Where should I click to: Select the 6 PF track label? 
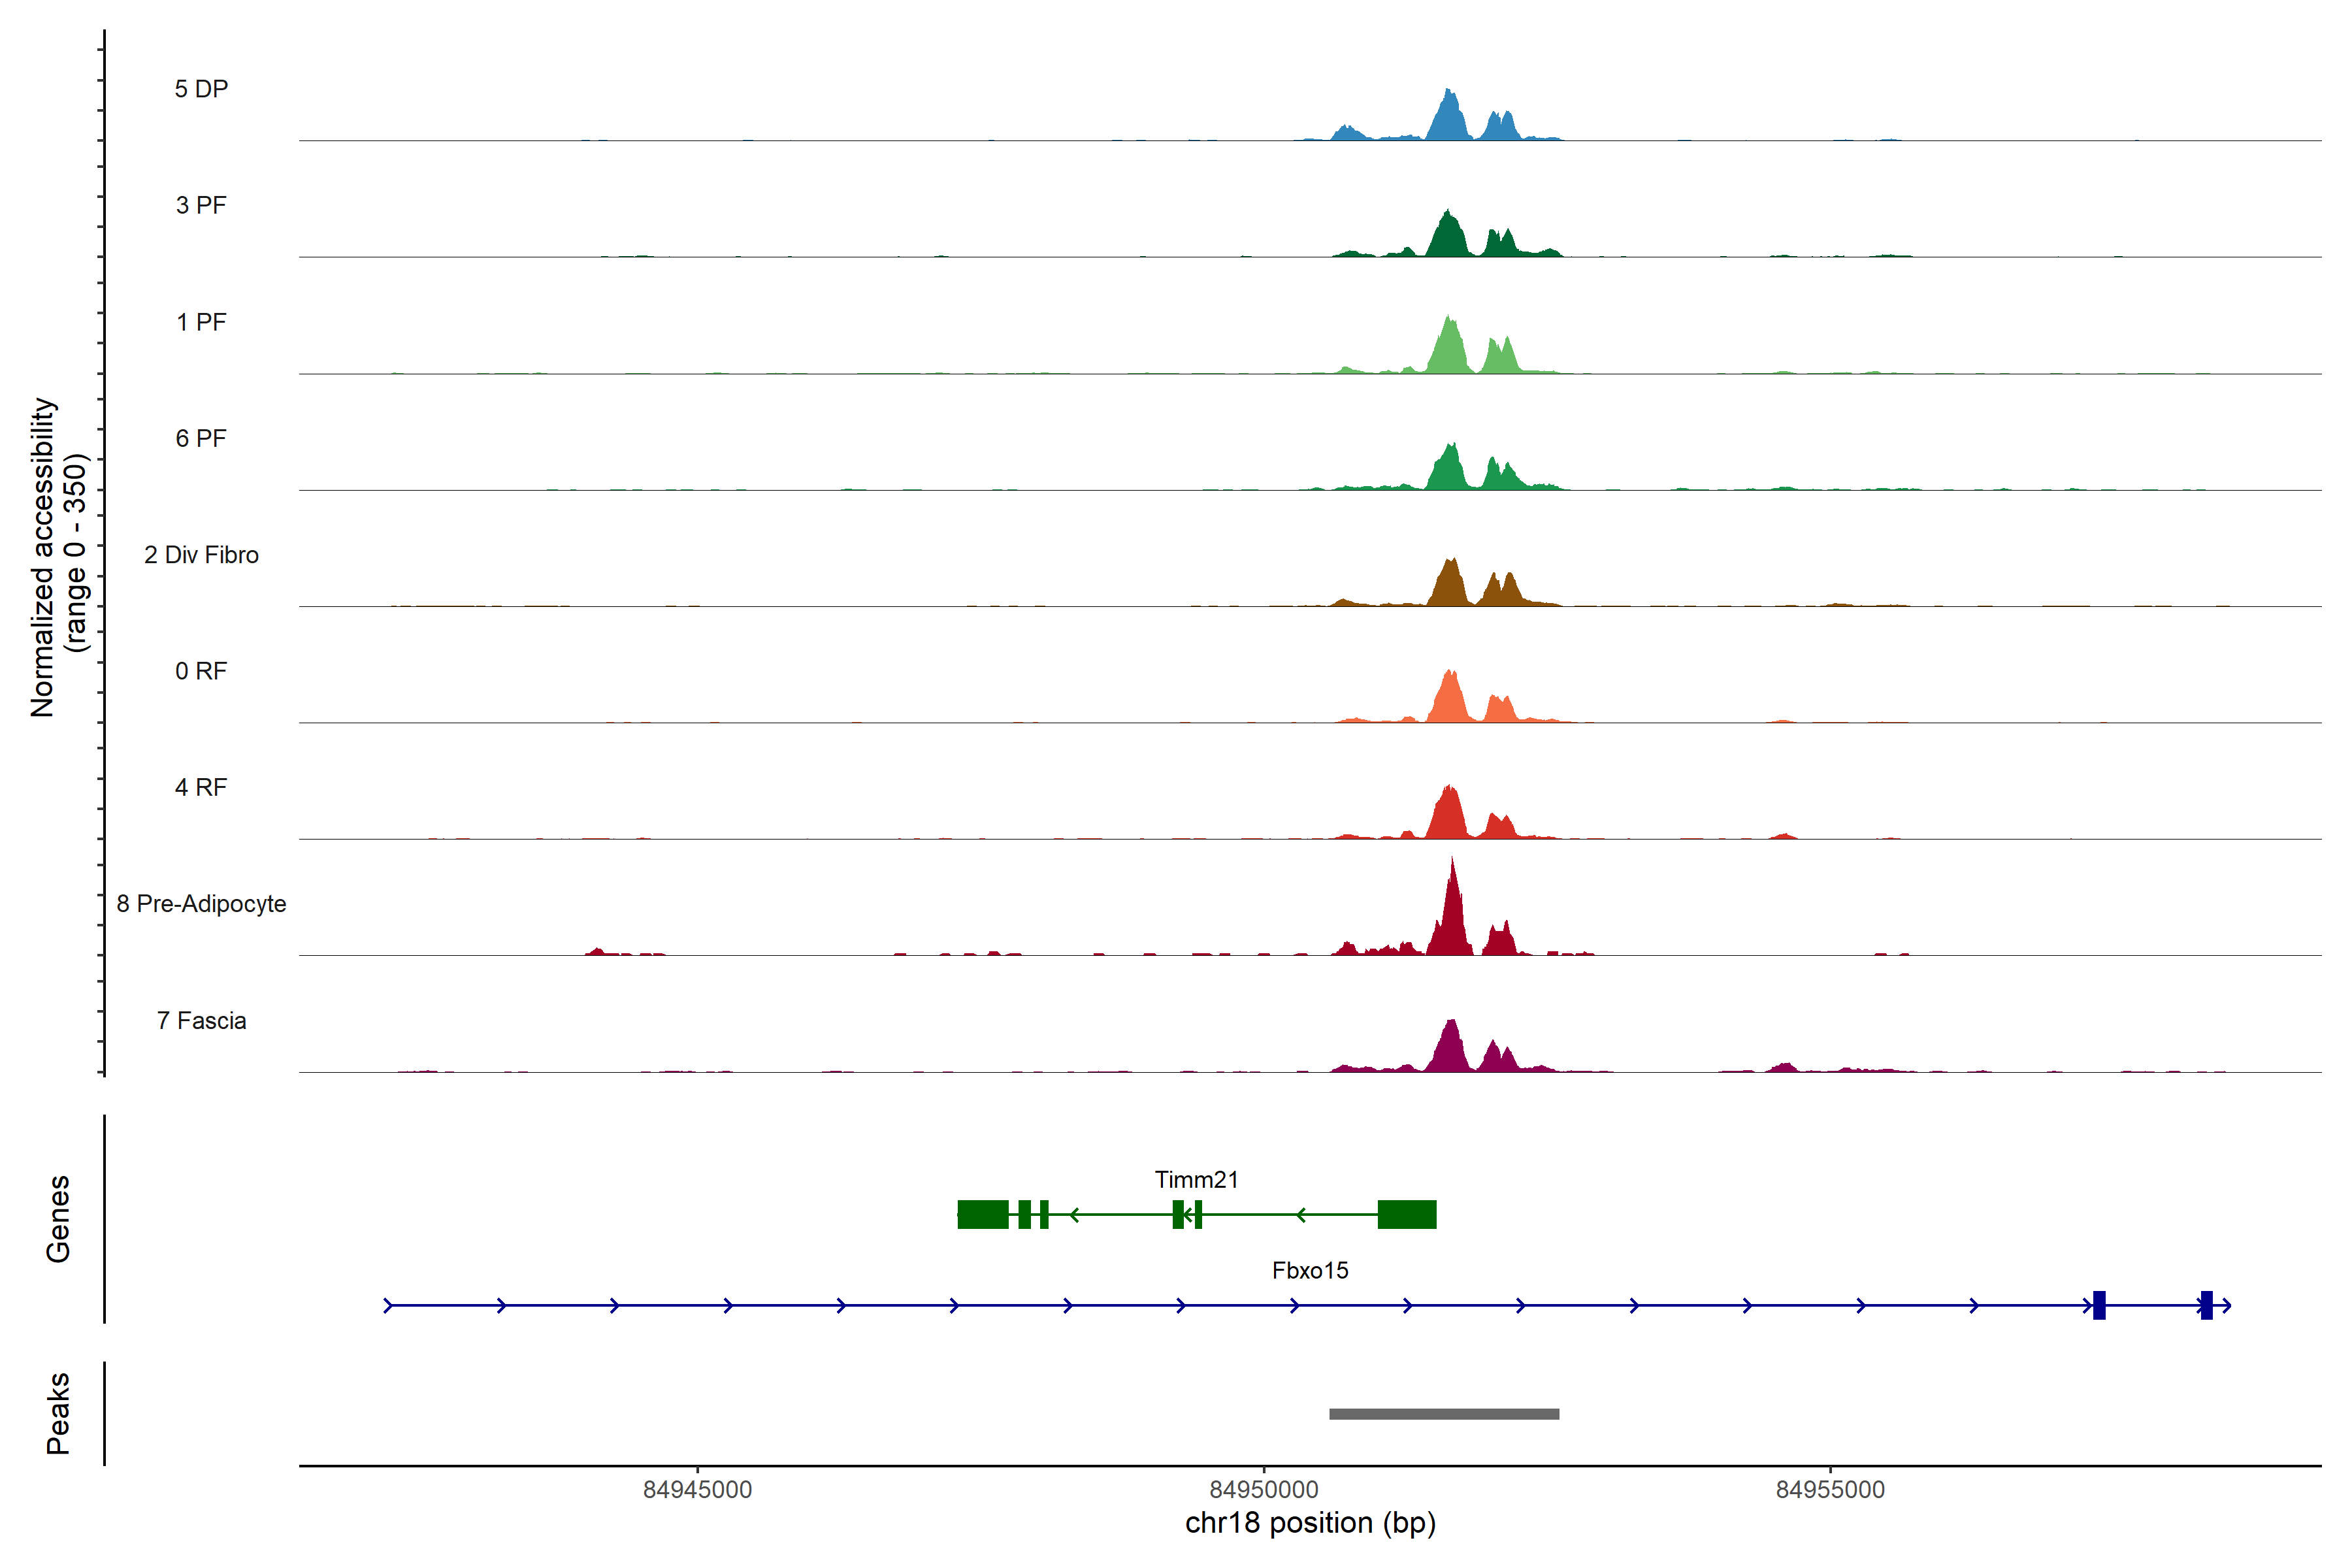point(201,438)
